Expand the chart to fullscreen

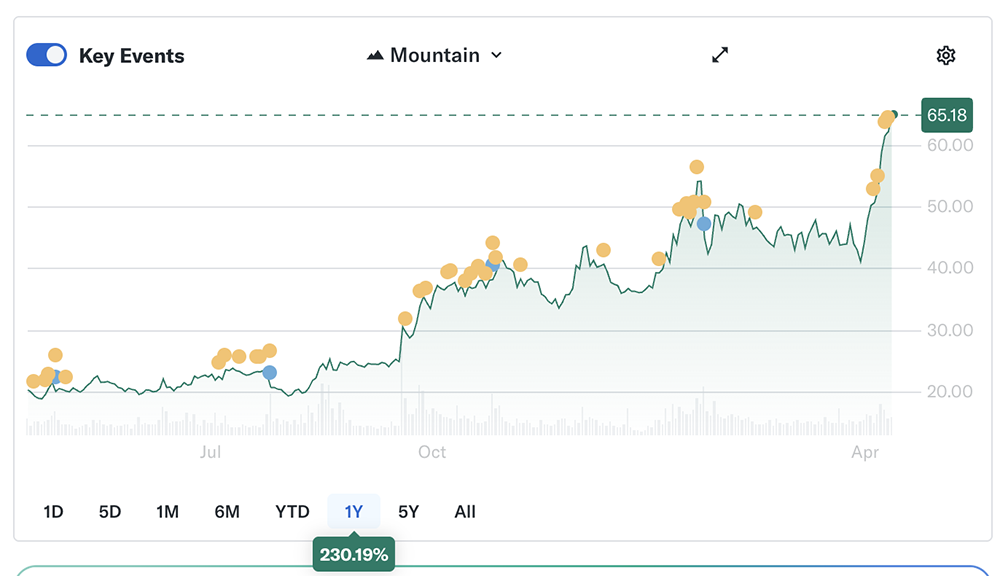coord(720,55)
